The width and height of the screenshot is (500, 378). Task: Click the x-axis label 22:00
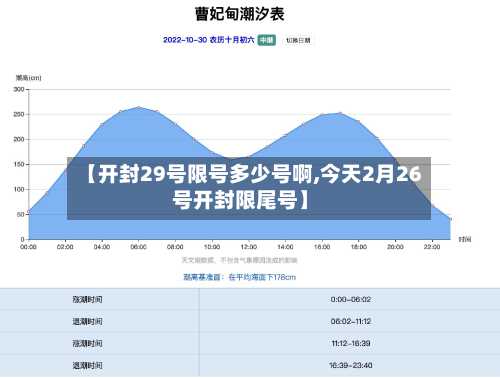coord(432,247)
